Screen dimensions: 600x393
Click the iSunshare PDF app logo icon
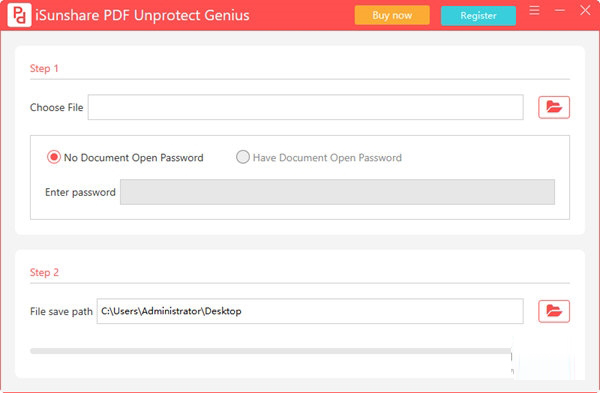click(19, 15)
